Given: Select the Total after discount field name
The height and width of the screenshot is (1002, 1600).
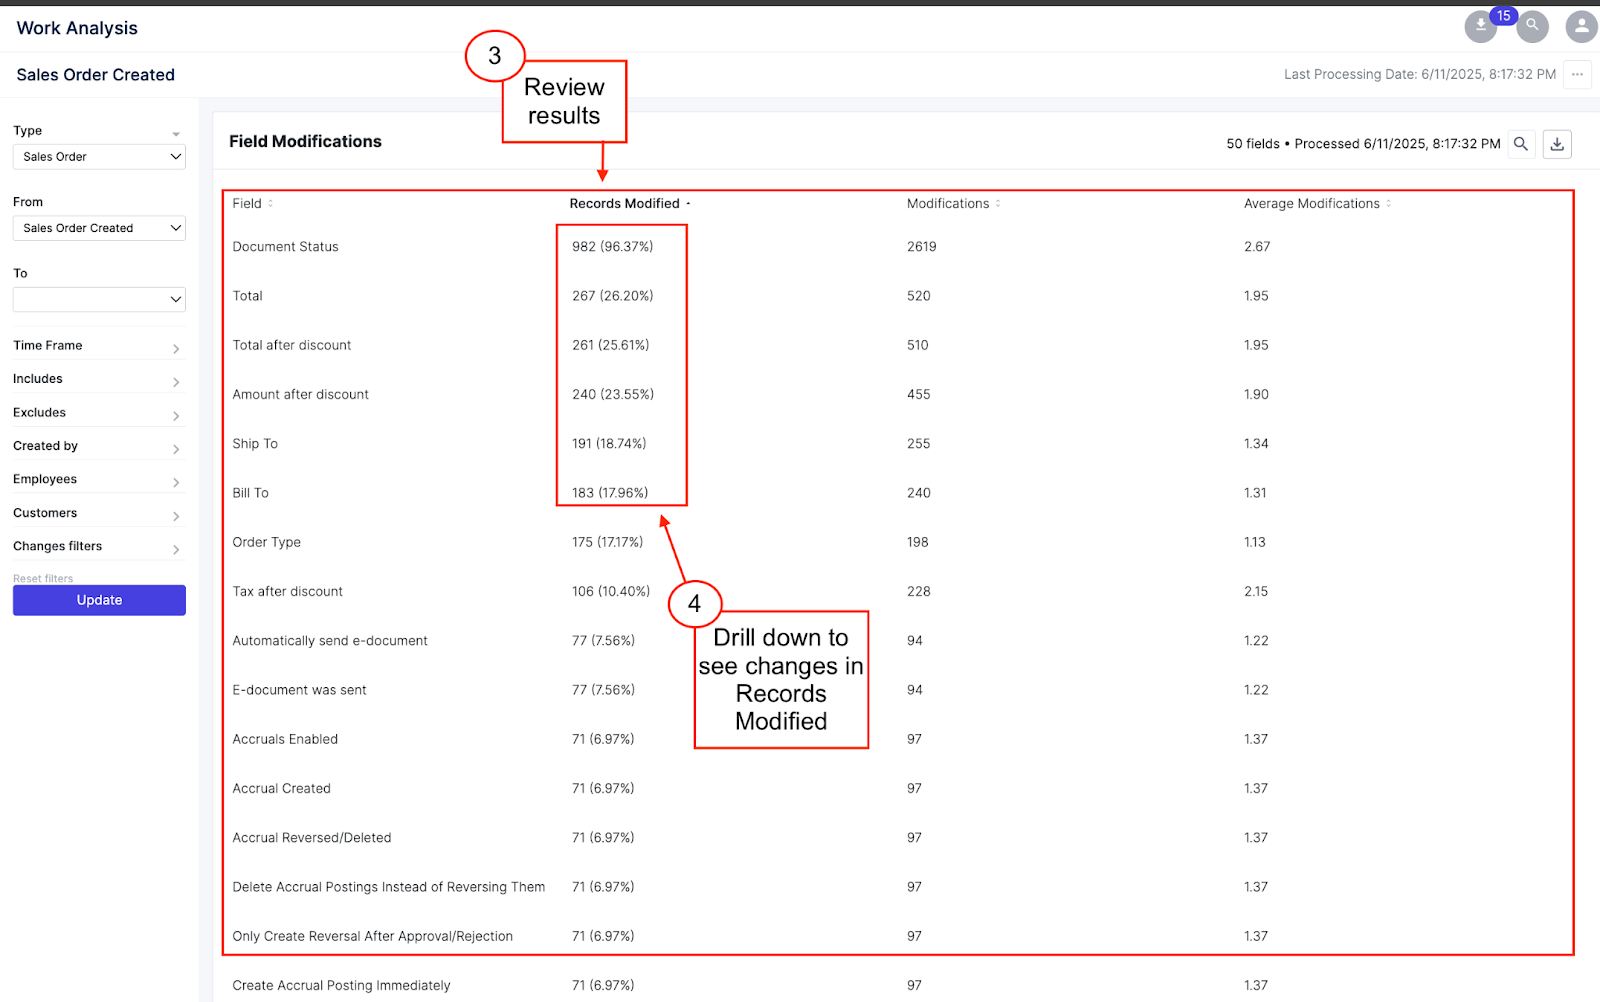Looking at the screenshot, I should tap(292, 345).
